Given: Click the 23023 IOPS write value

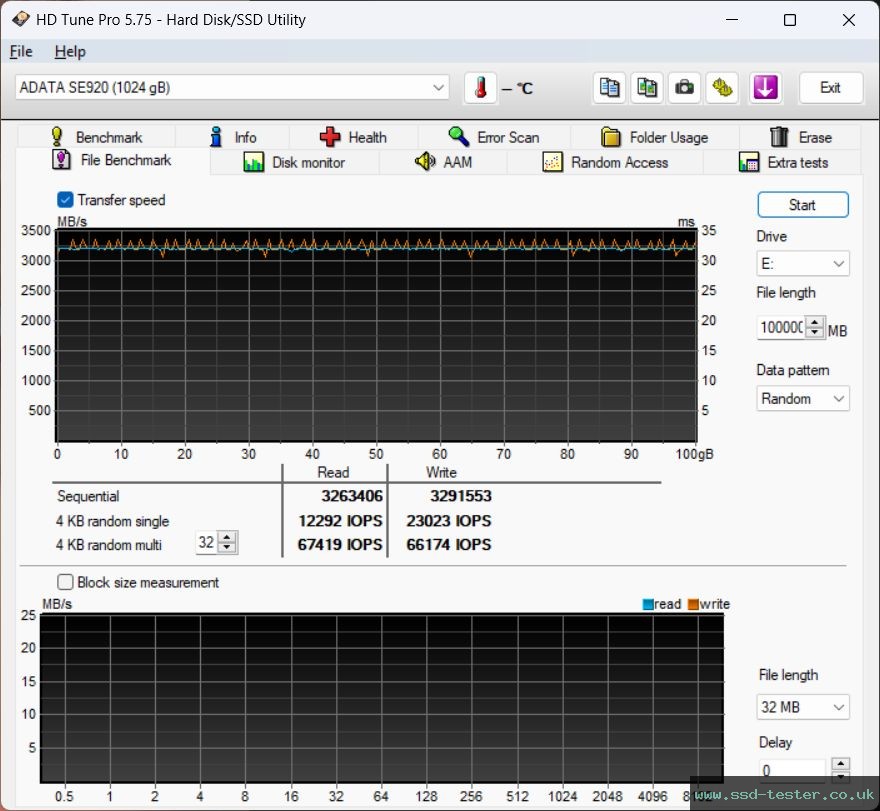Looking at the screenshot, I should coord(448,521).
